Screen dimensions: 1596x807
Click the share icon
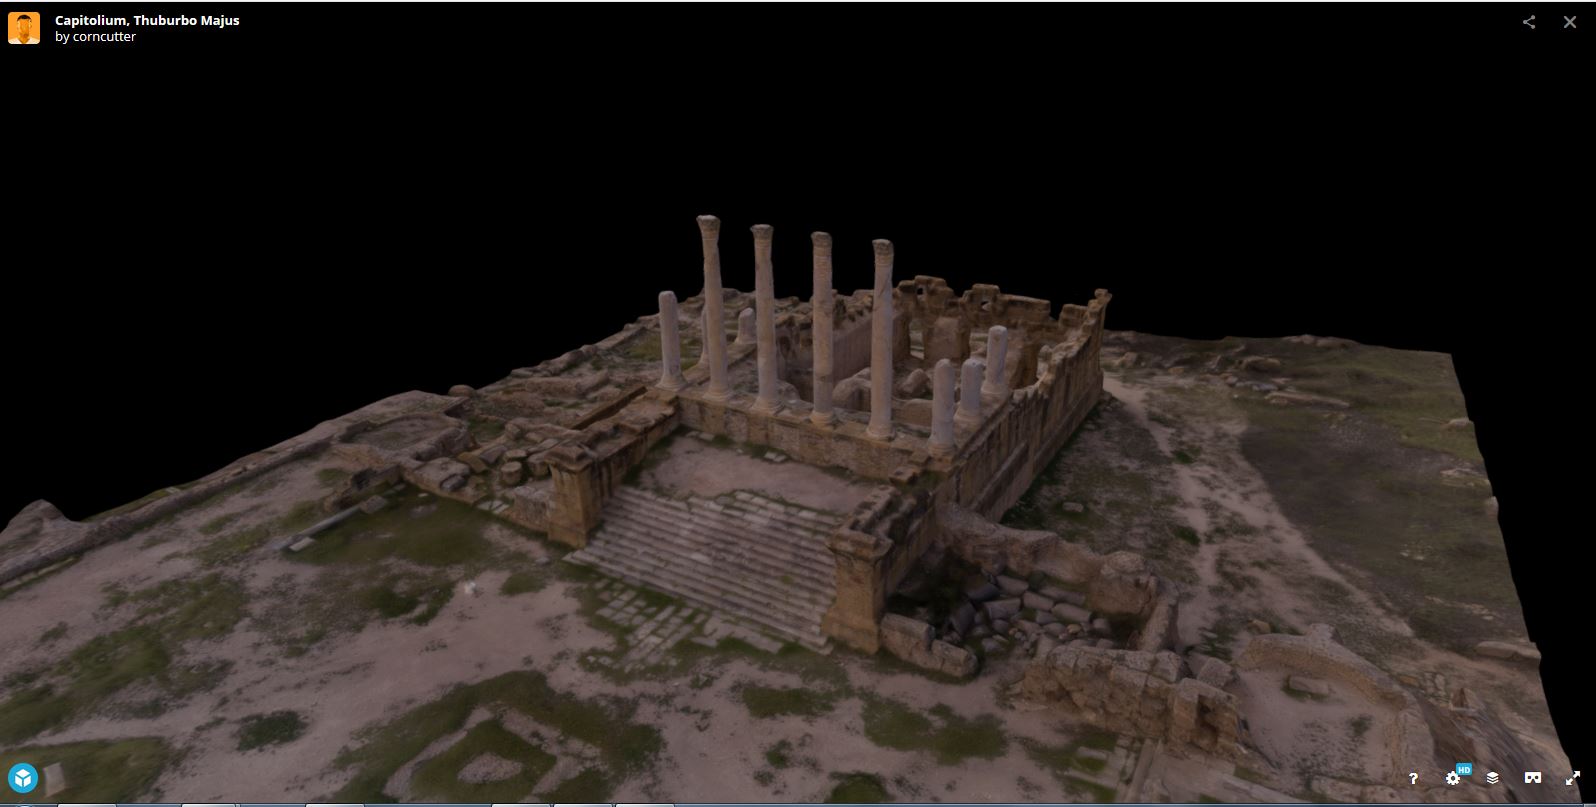coord(1529,22)
